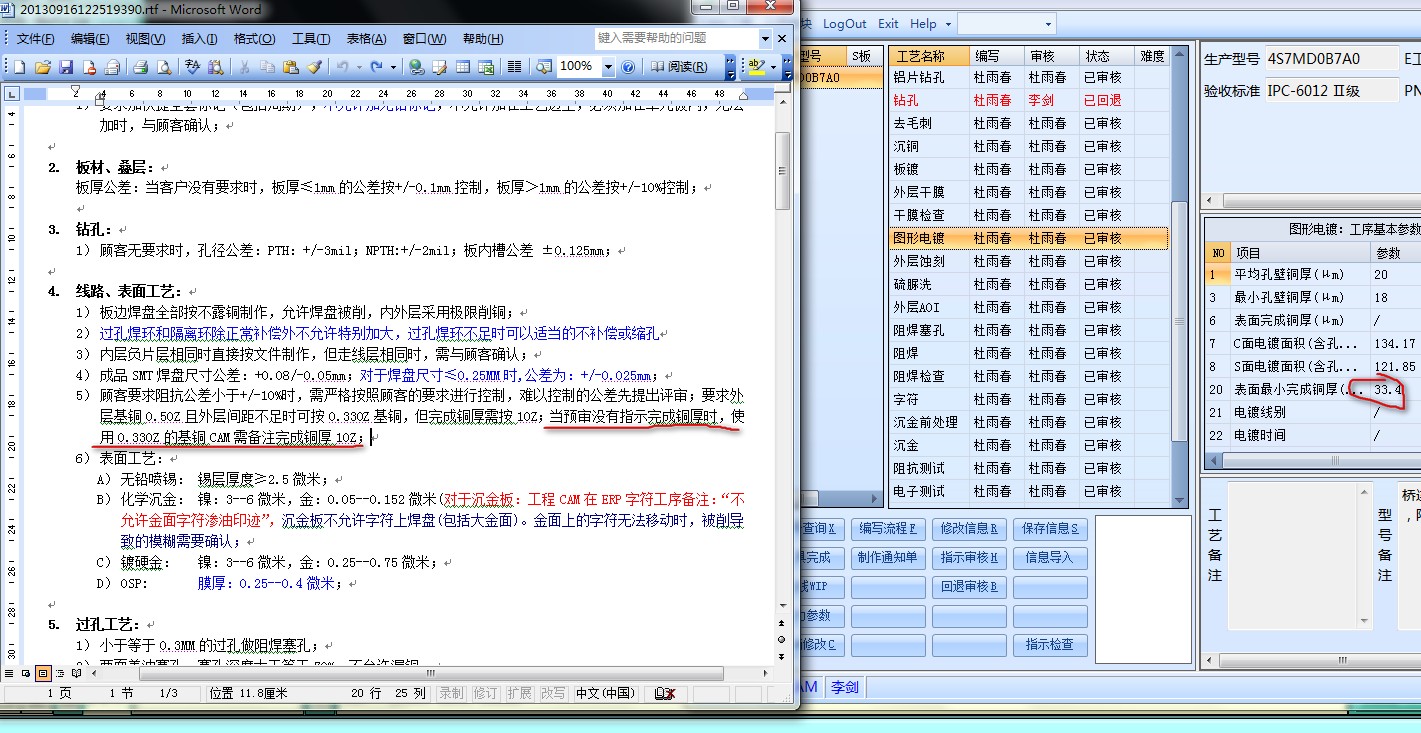Click the Cut scissors icon

point(244,67)
